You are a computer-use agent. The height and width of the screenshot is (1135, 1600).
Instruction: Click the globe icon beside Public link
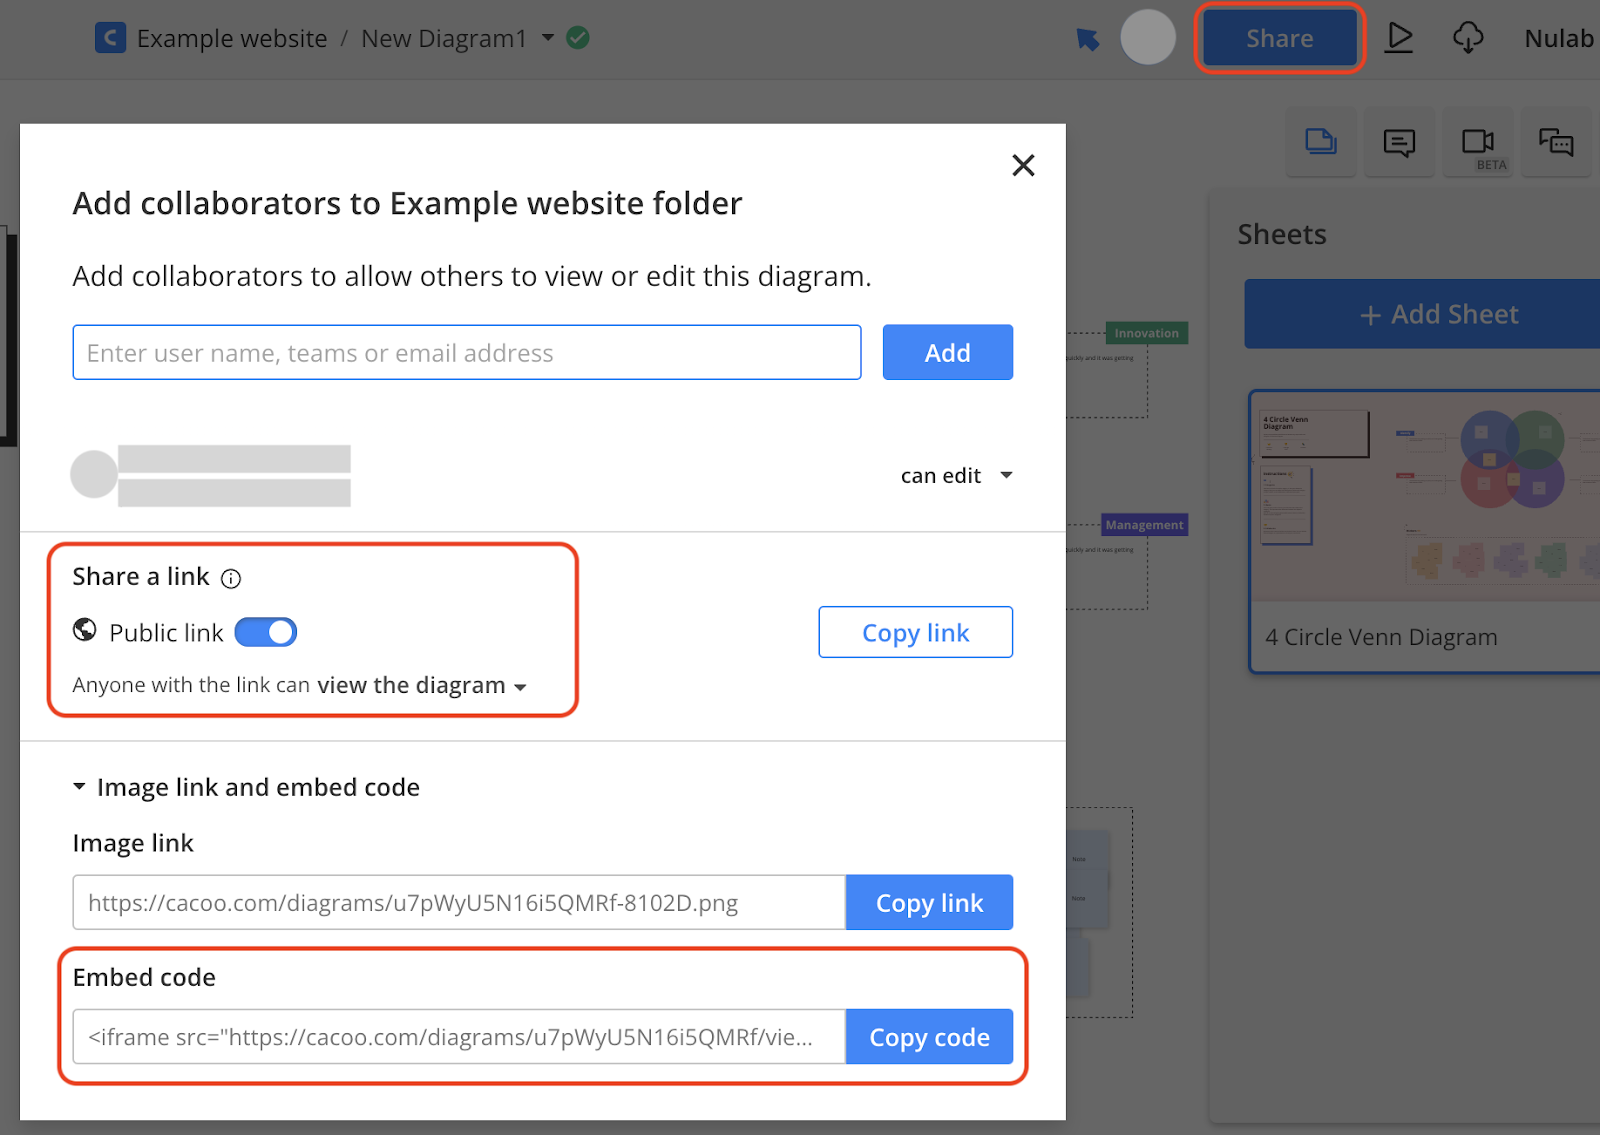pos(85,630)
